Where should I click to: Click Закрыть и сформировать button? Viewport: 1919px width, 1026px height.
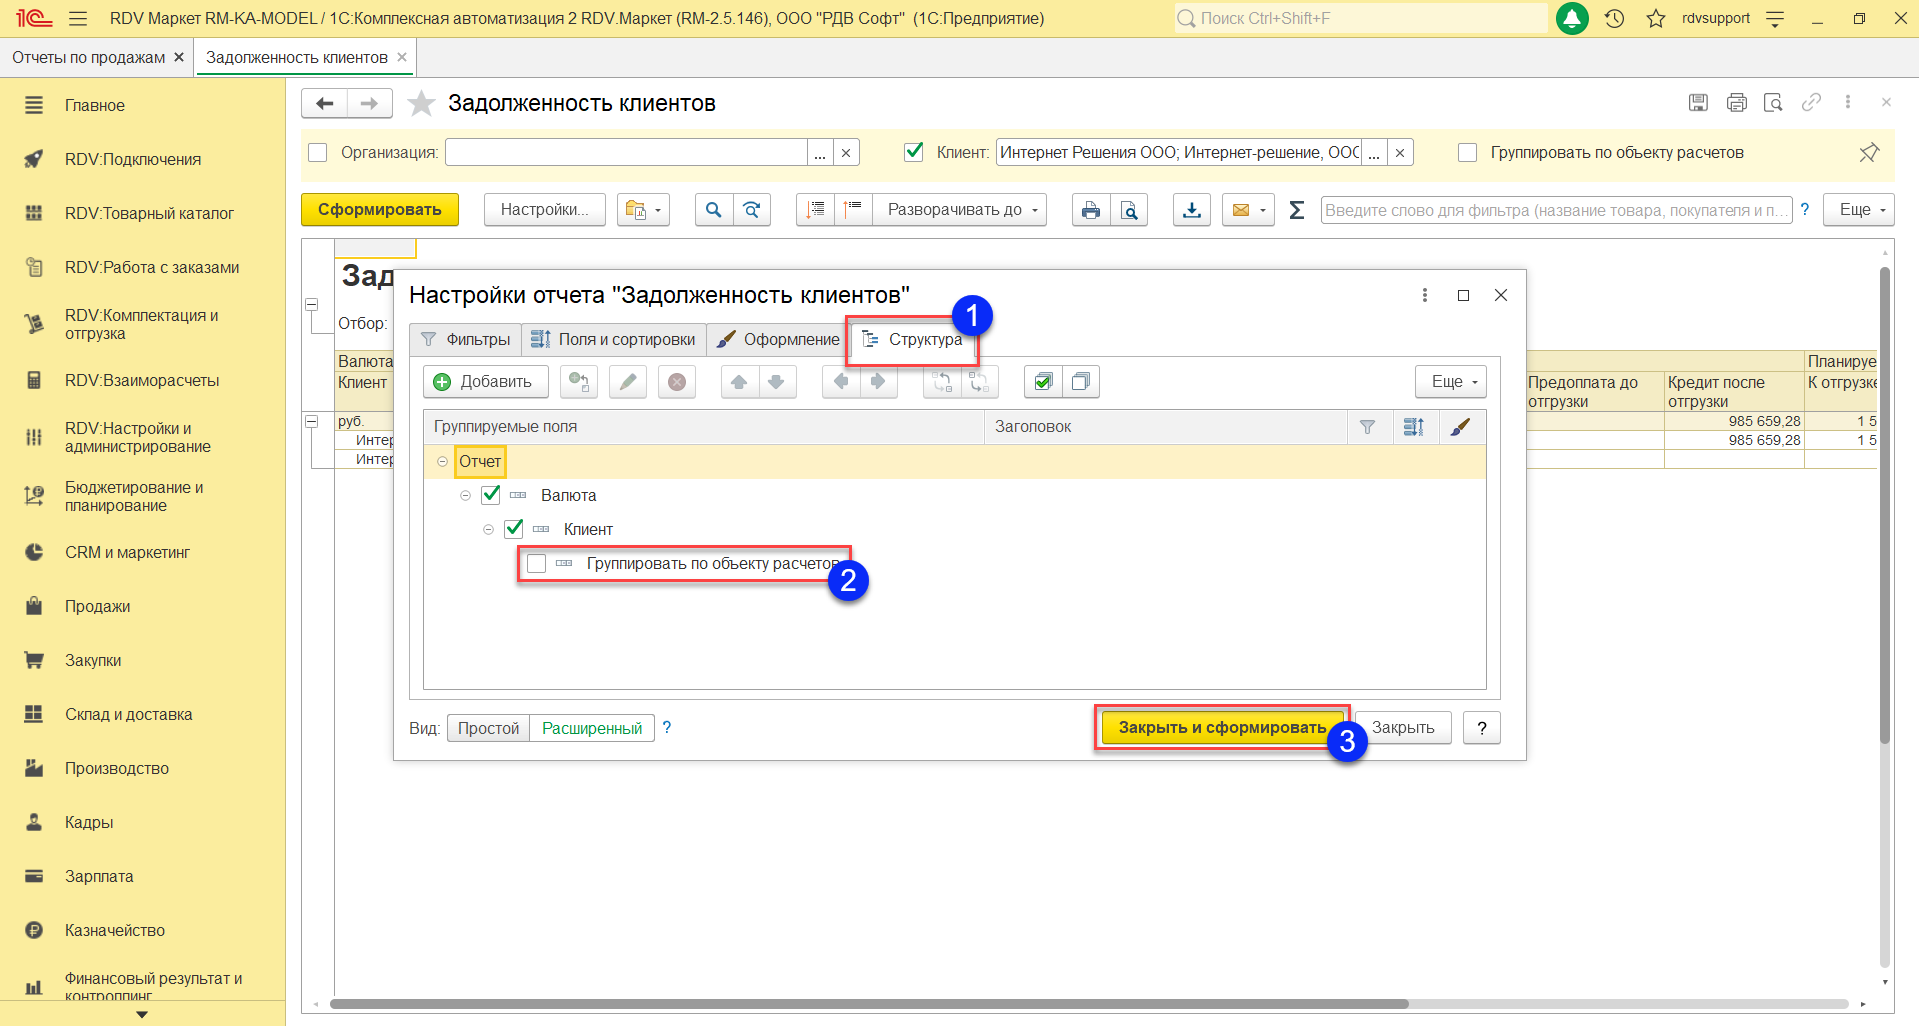click(1221, 728)
